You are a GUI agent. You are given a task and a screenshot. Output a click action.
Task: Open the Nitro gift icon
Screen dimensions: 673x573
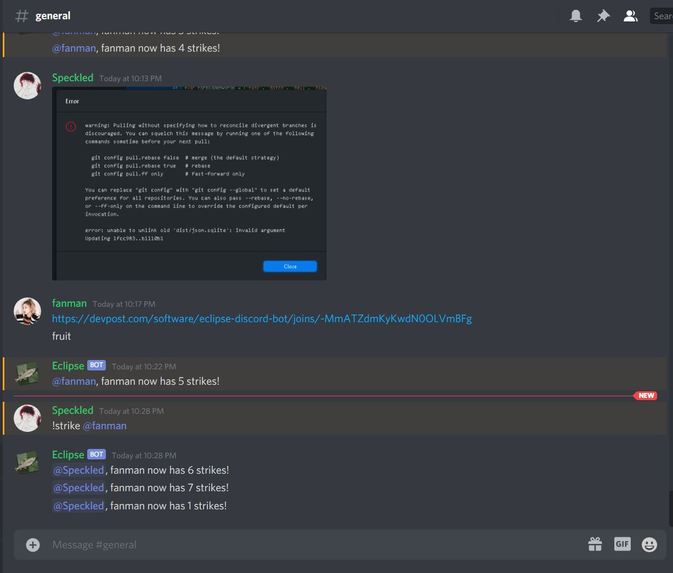point(595,544)
